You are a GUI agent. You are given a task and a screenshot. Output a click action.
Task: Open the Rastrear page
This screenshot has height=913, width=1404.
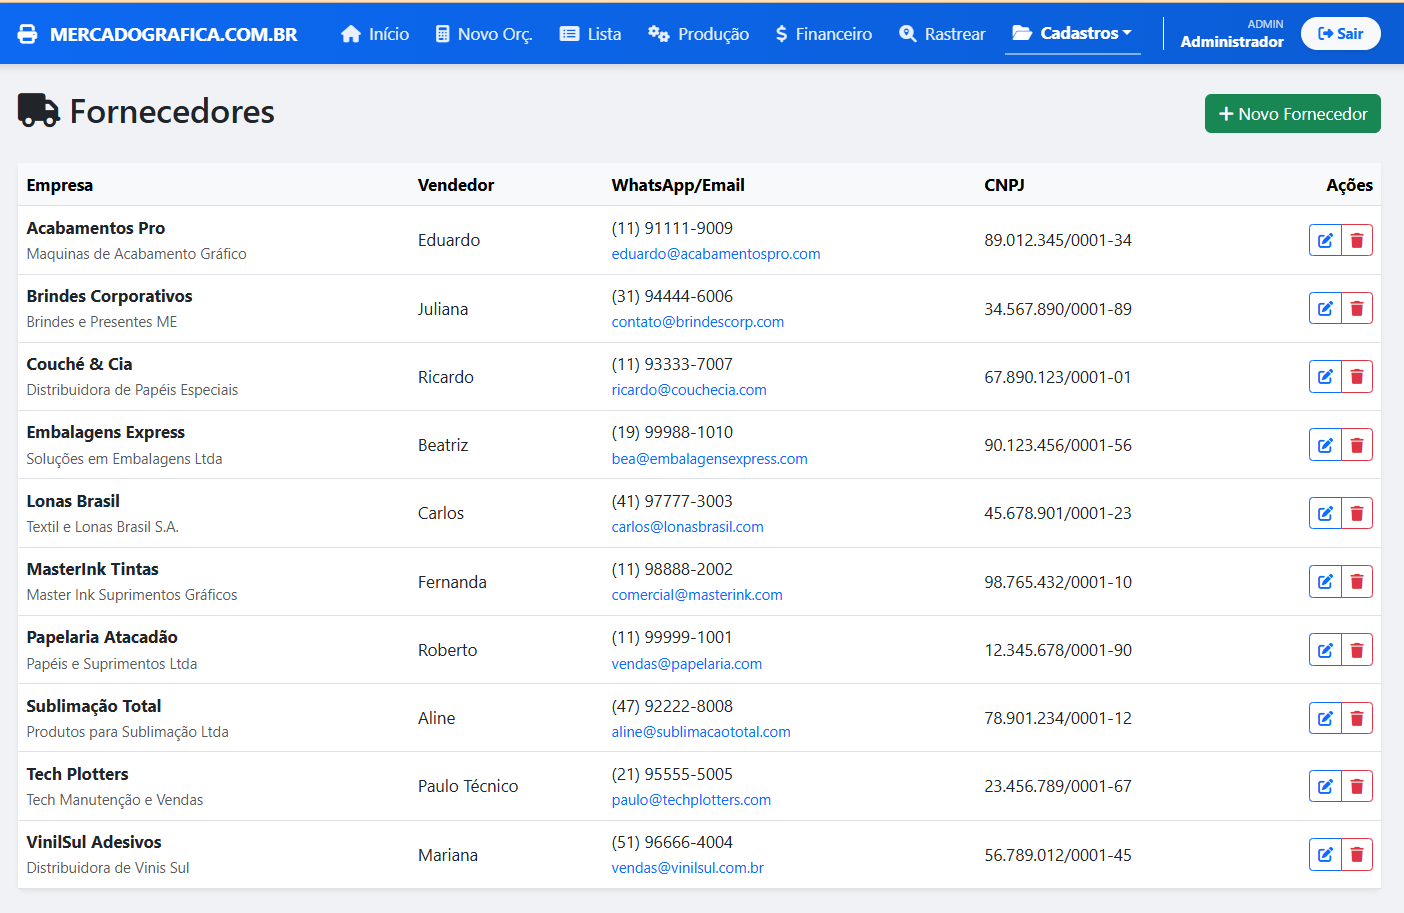pyautogui.click(x=941, y=34)
